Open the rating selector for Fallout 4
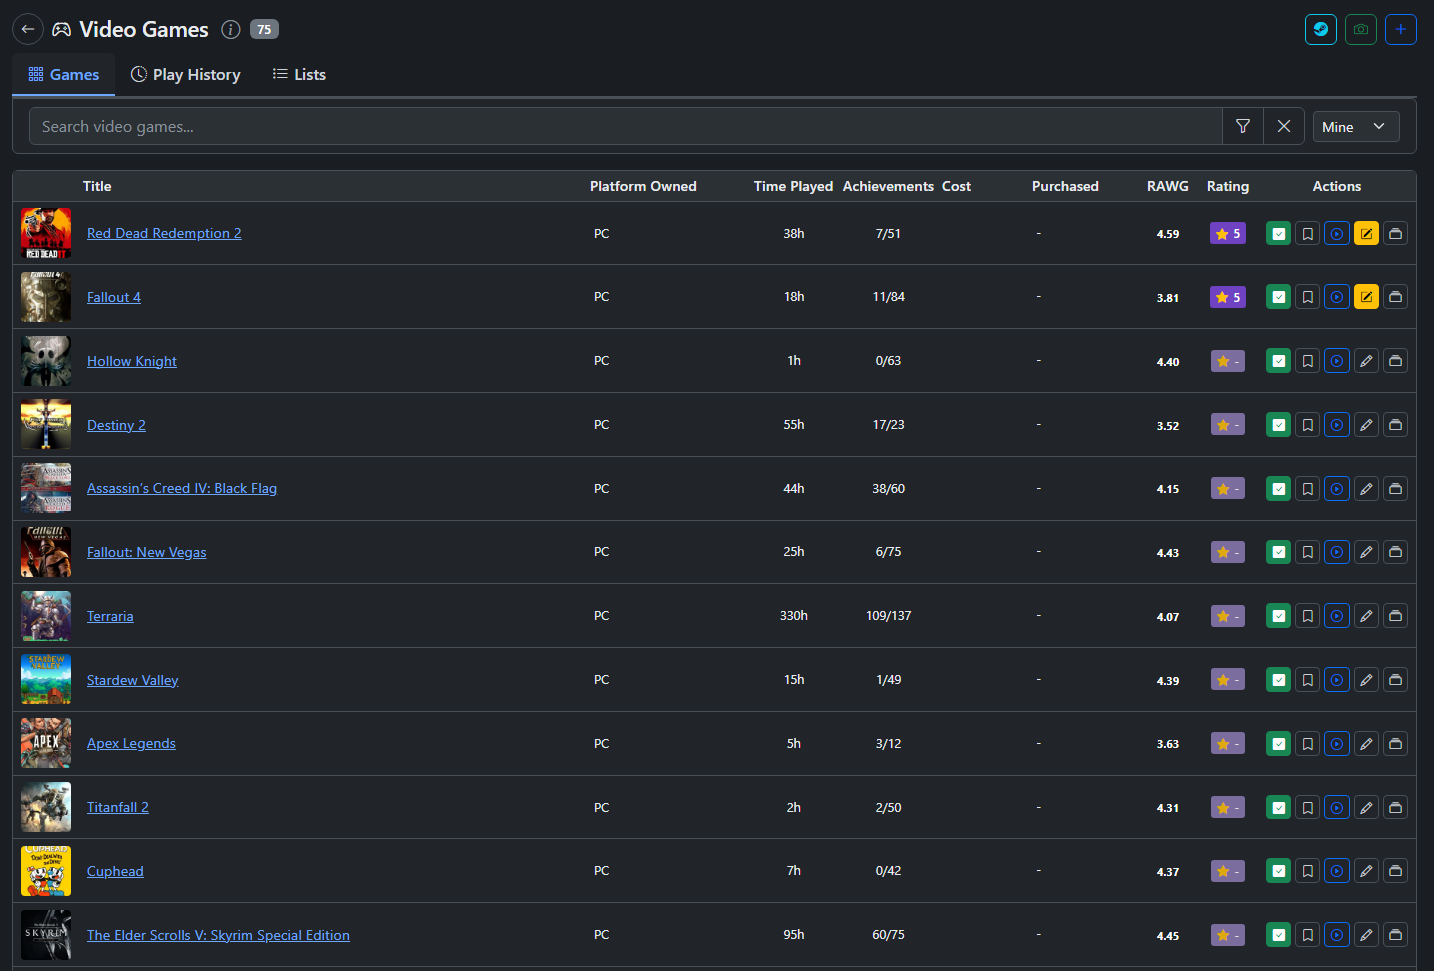The width and height of the screenshot is (1434, 971). point(1227,297)
